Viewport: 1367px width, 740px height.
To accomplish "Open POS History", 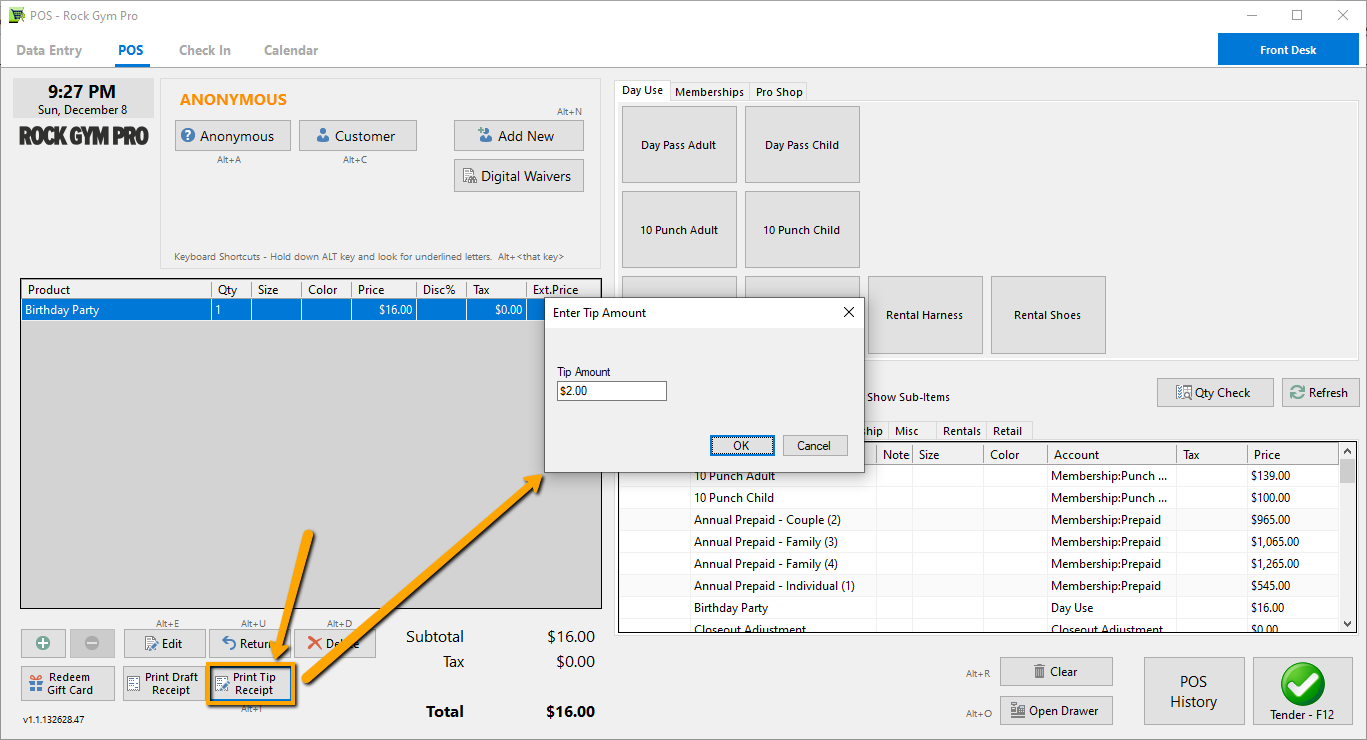I will (x=1194, y=691).
